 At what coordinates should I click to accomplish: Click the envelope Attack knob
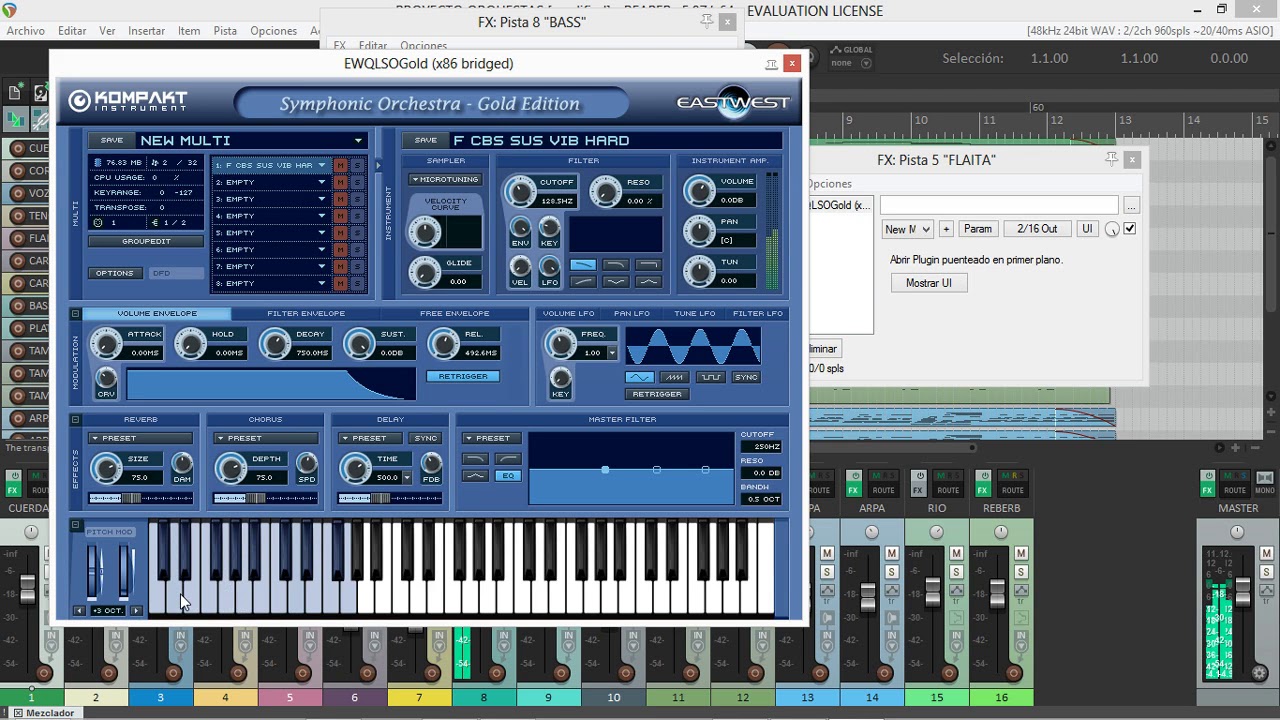[105, 344]
